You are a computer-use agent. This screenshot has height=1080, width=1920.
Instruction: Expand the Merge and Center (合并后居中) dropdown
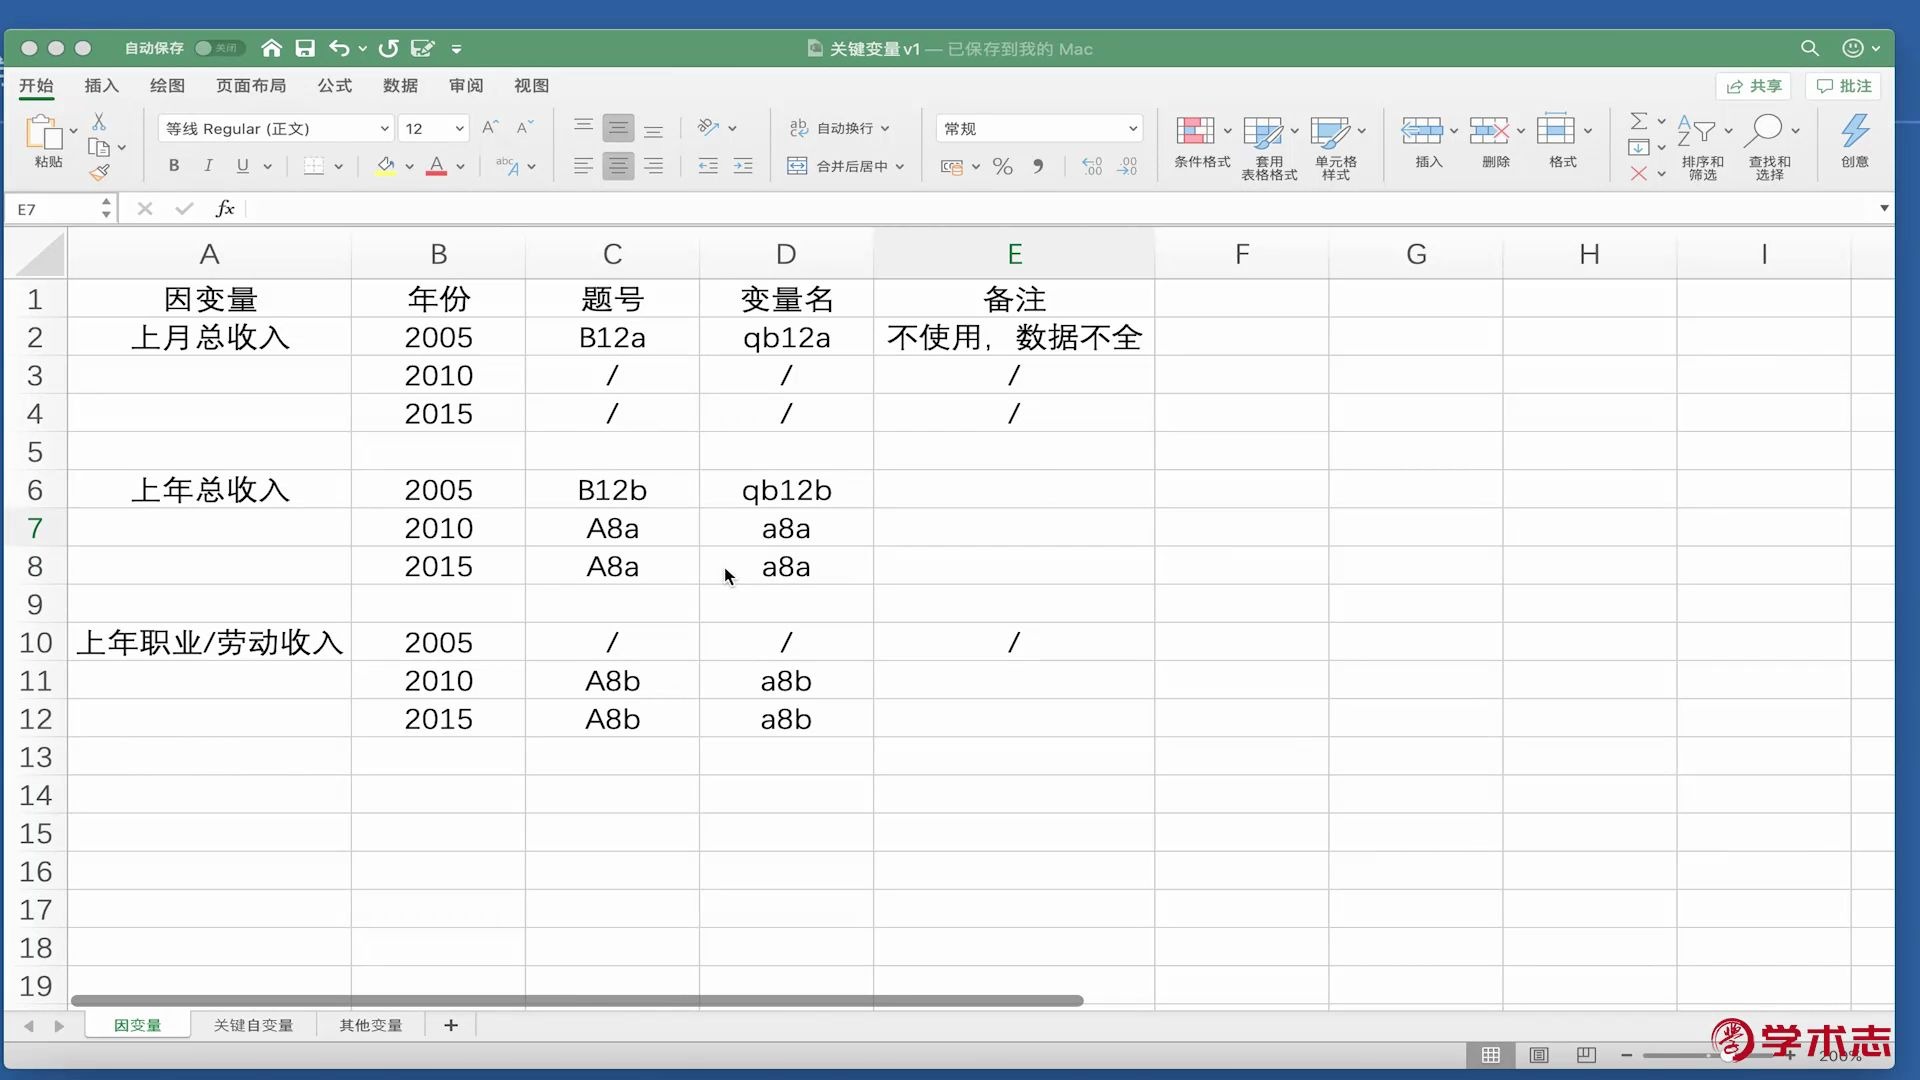900,167
